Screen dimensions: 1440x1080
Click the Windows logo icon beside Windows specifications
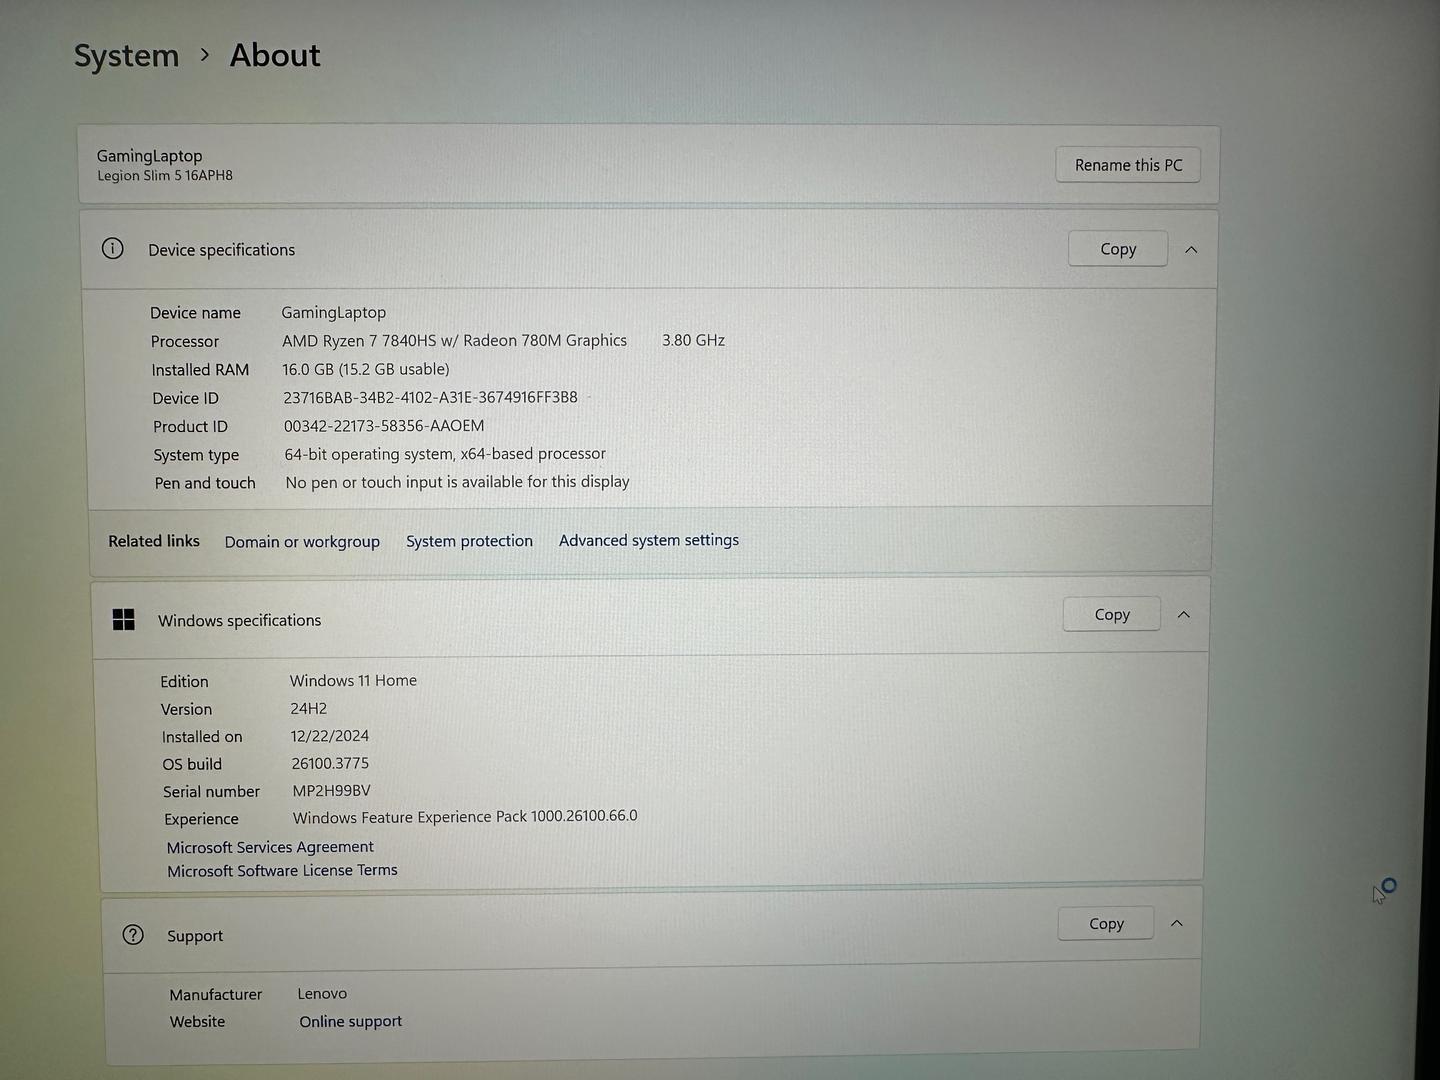[124, 620]
